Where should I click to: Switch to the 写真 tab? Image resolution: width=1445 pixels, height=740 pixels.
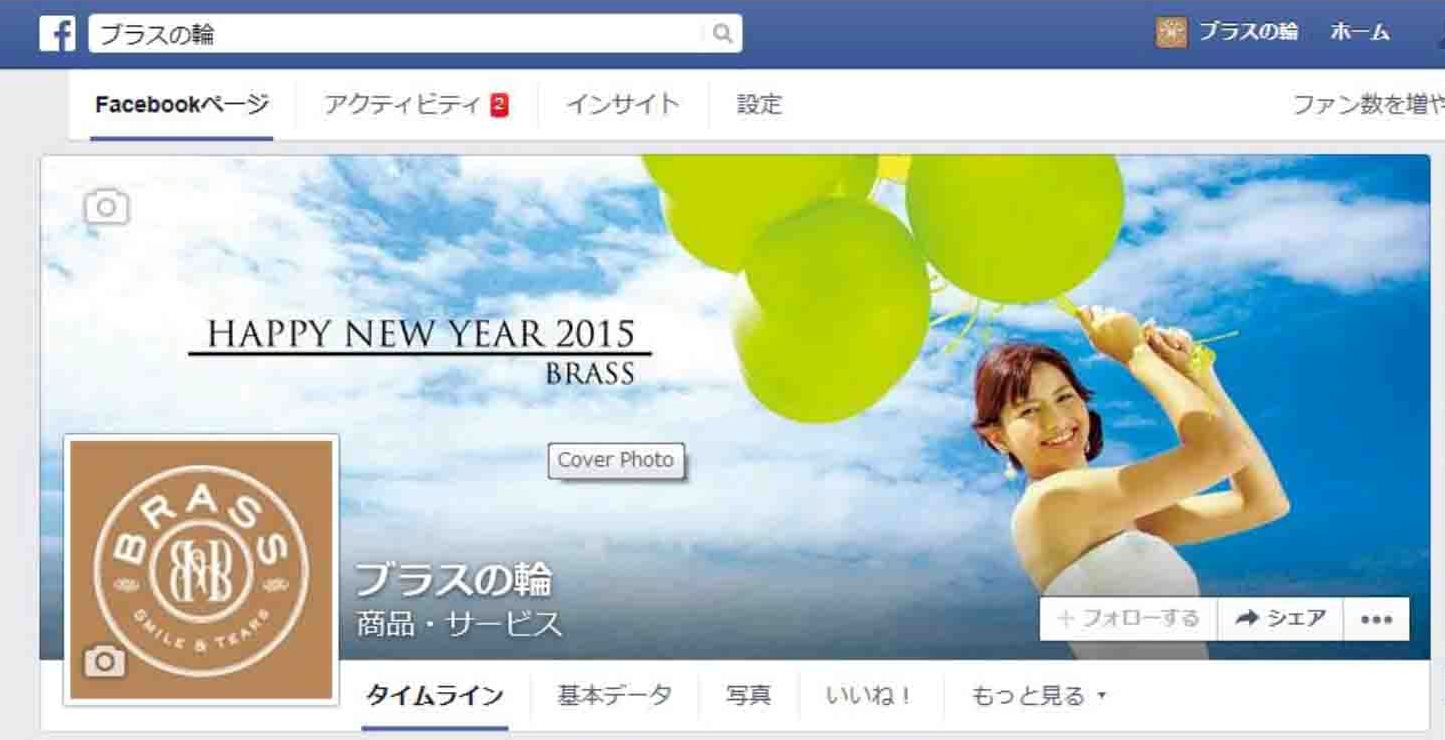[748, 696]
